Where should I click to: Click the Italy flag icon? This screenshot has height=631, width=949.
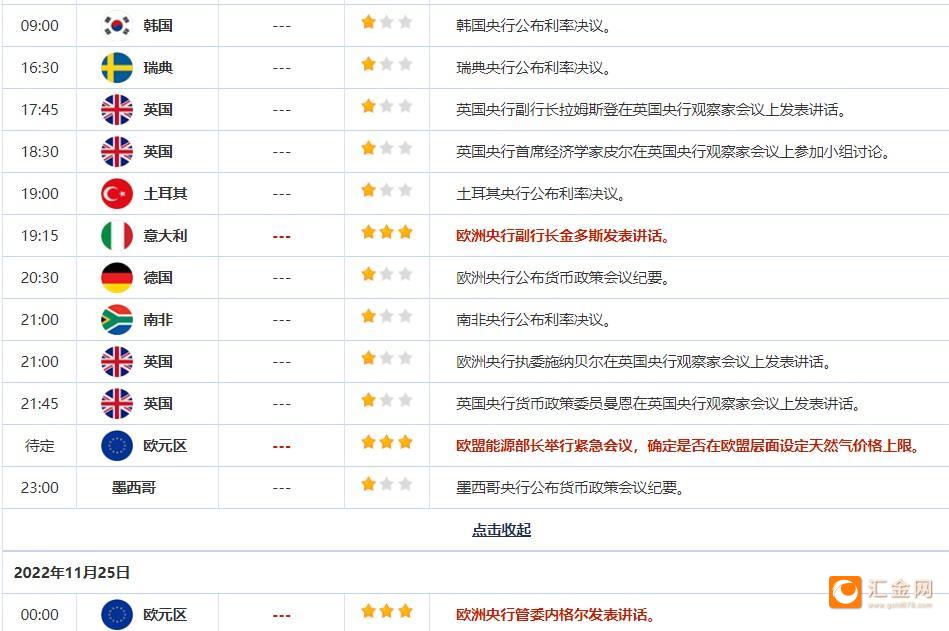pos(116,235)
